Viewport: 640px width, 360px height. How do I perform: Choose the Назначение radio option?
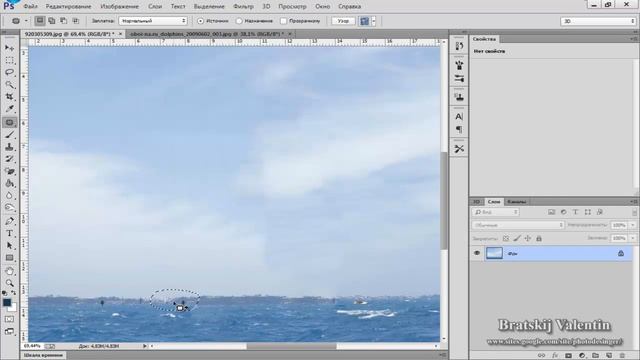click(239, 21)
